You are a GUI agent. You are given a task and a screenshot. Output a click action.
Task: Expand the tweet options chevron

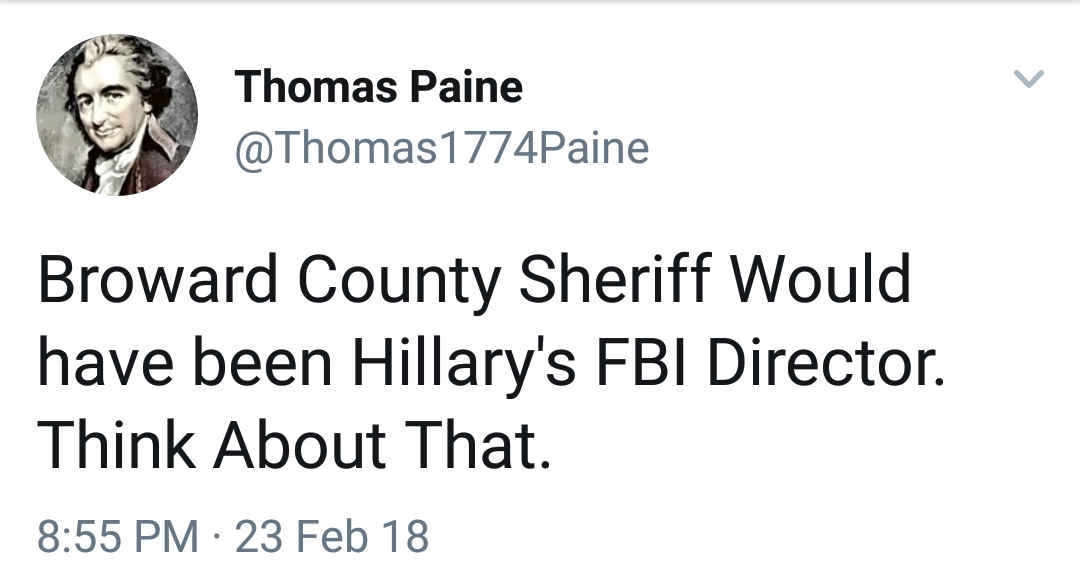[x=1028, y=78]
